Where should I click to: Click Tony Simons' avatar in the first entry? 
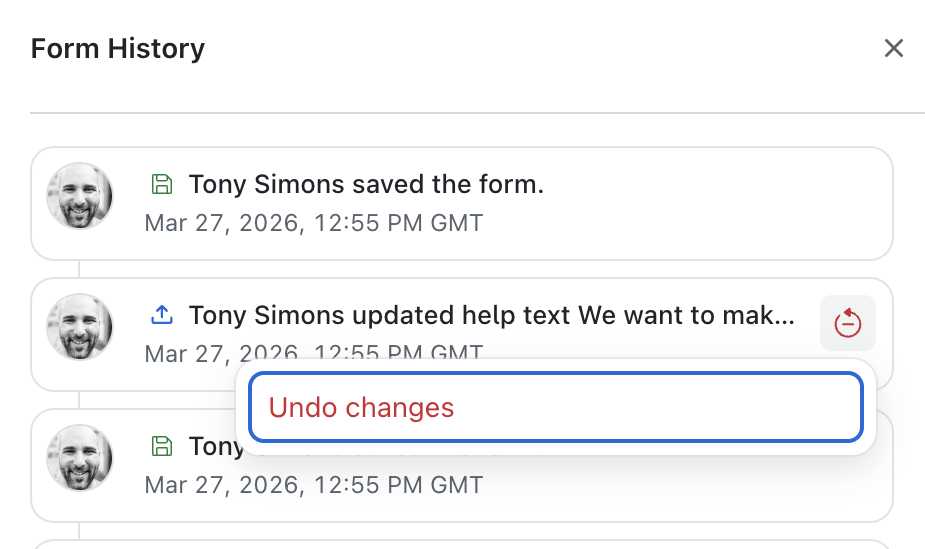pyautogui.click(x=80, y=196)
